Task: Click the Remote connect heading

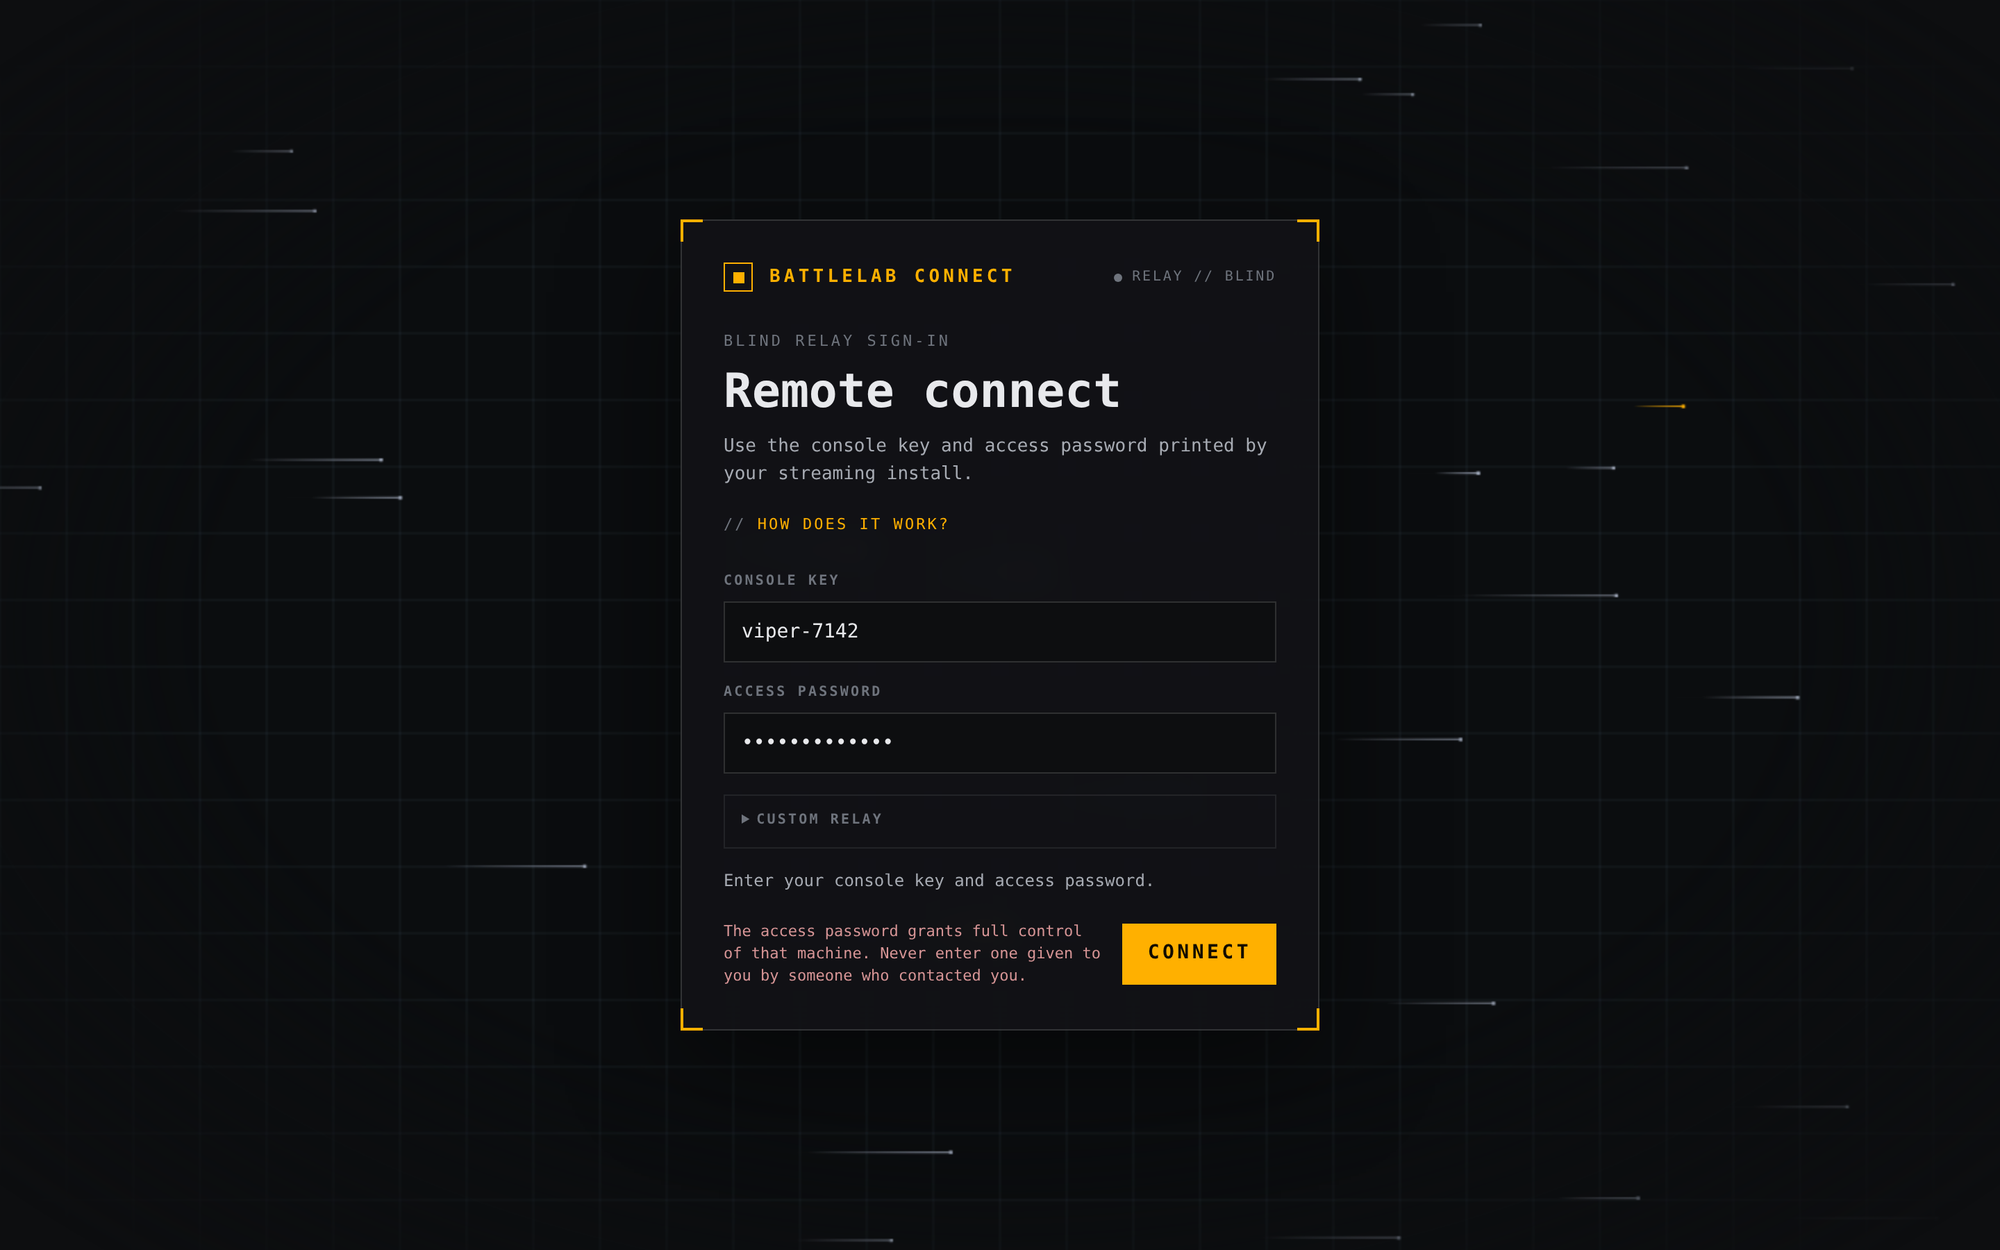Action: [x=921, y=391]
